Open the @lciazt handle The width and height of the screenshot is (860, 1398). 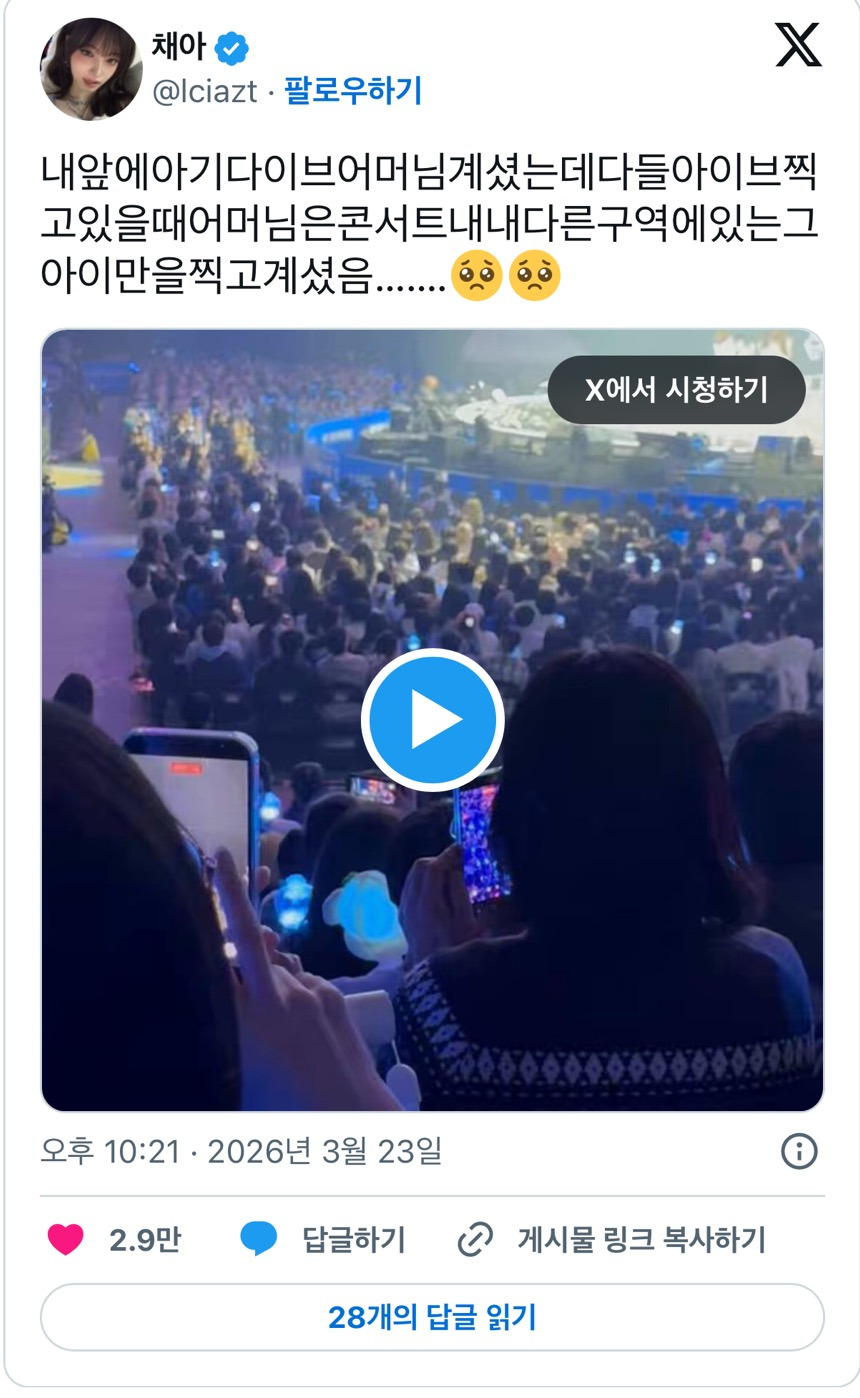pyautogui.click(x=204, y=92)
